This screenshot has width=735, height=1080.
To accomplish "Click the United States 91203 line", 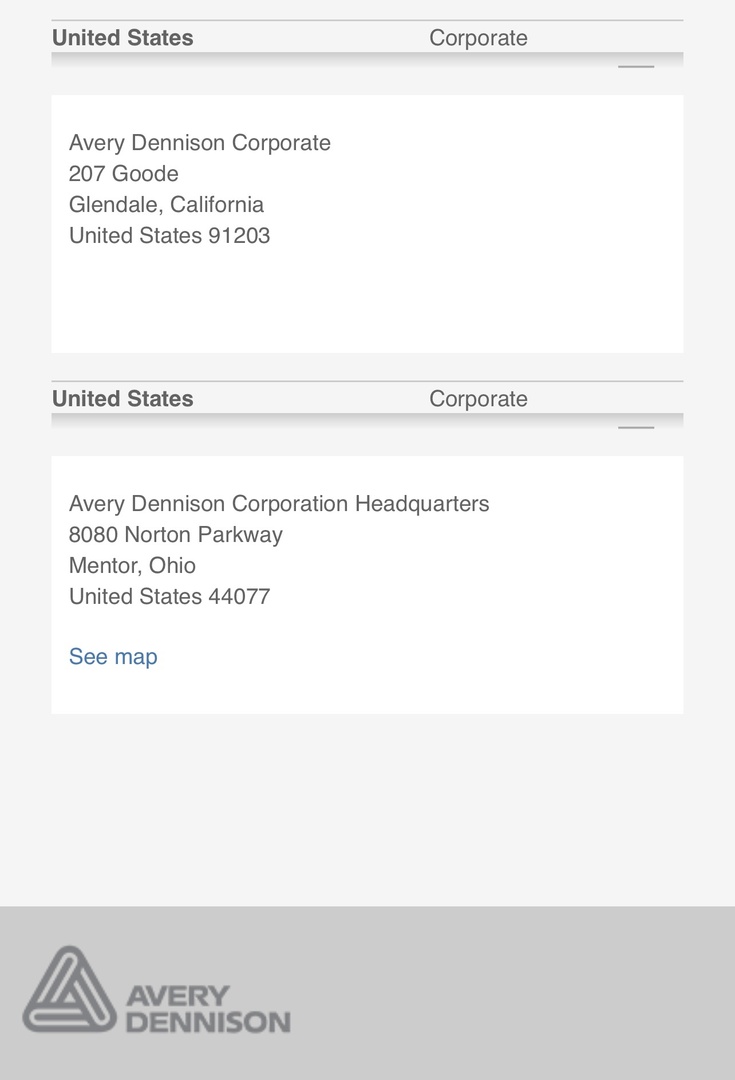I will 169,236.
